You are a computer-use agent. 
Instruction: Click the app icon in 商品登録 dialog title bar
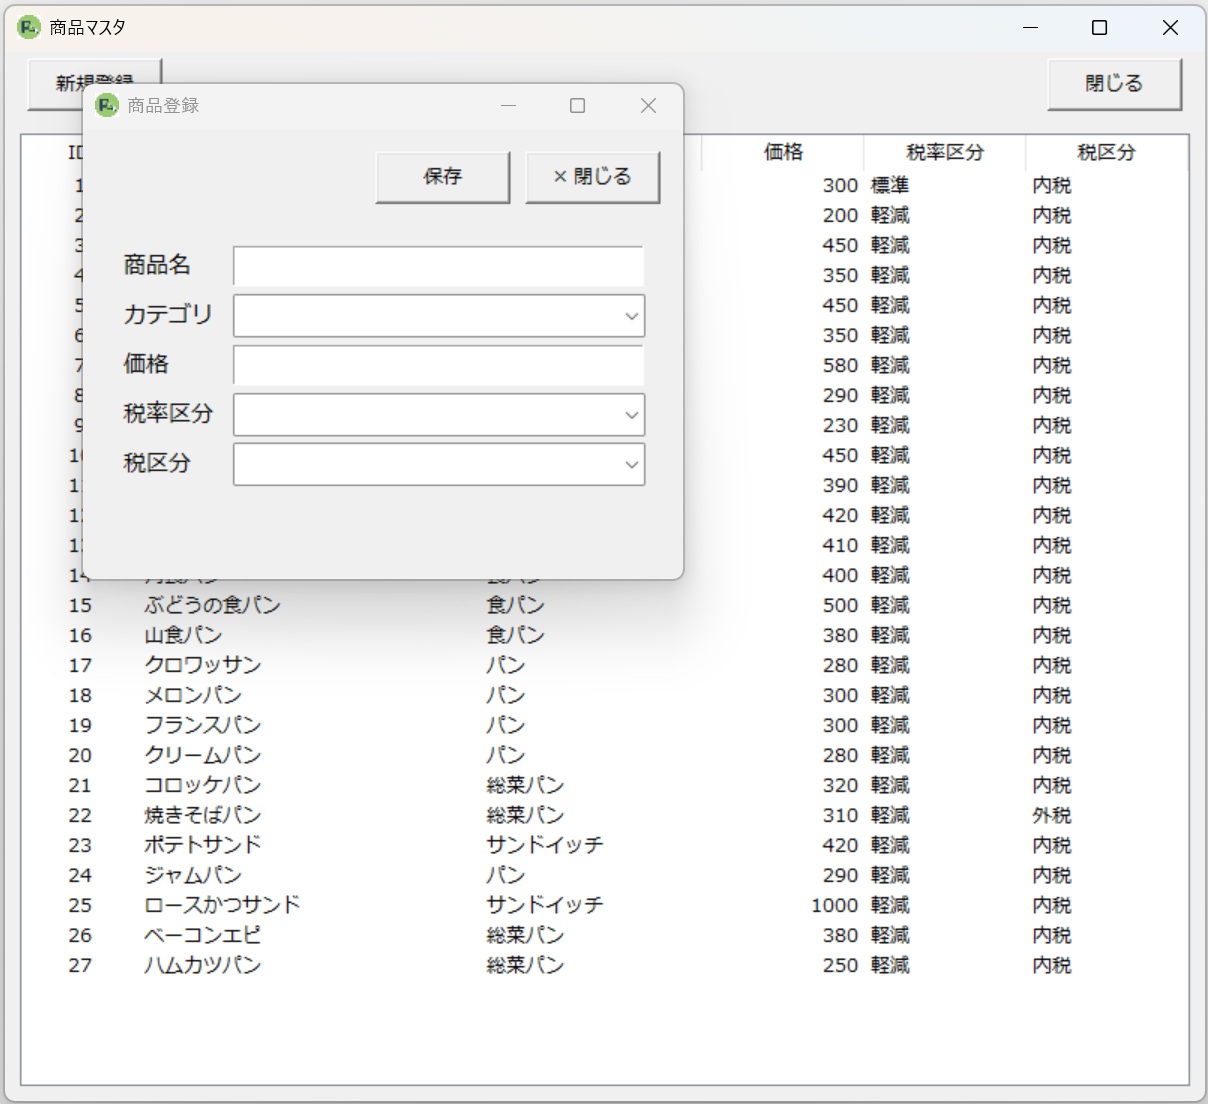click(105, 105)
